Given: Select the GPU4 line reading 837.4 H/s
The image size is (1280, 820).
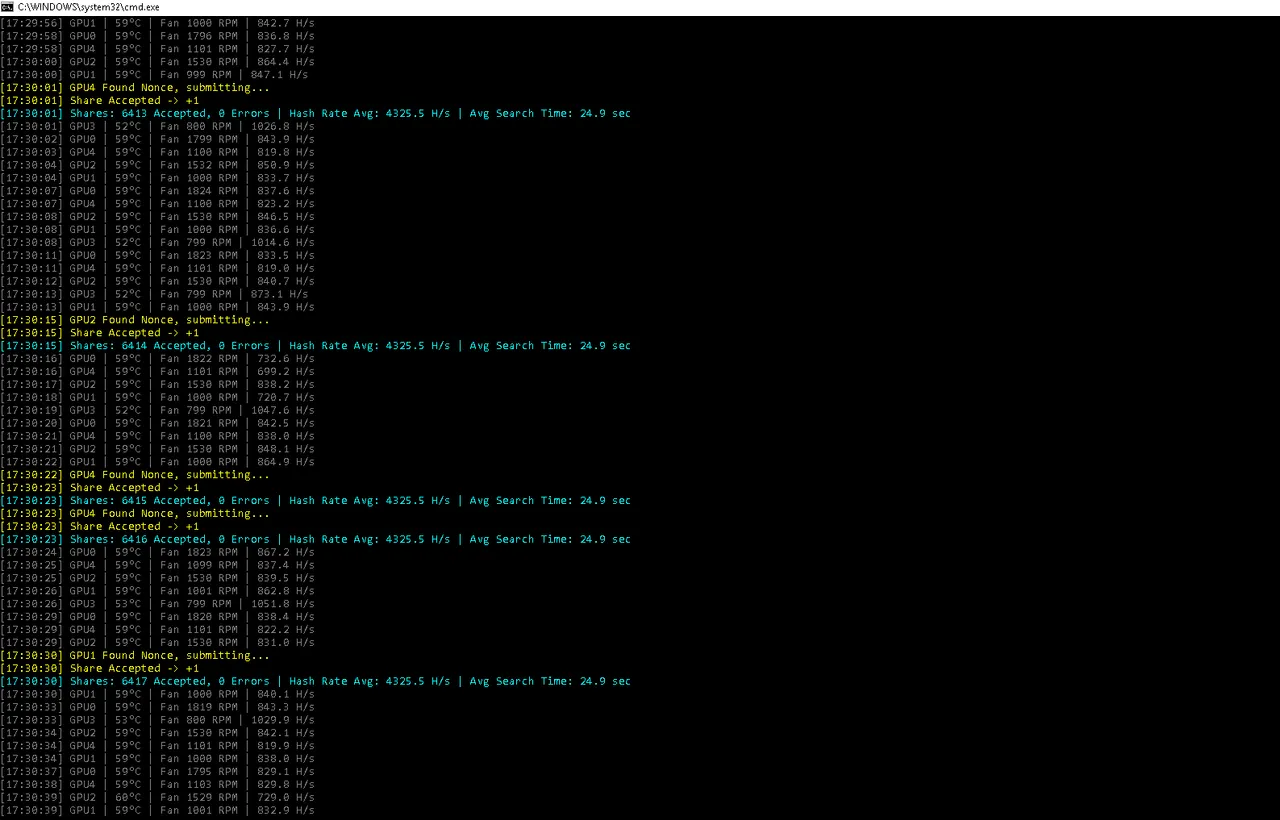Looking at the screenshot, I should 157,565.
